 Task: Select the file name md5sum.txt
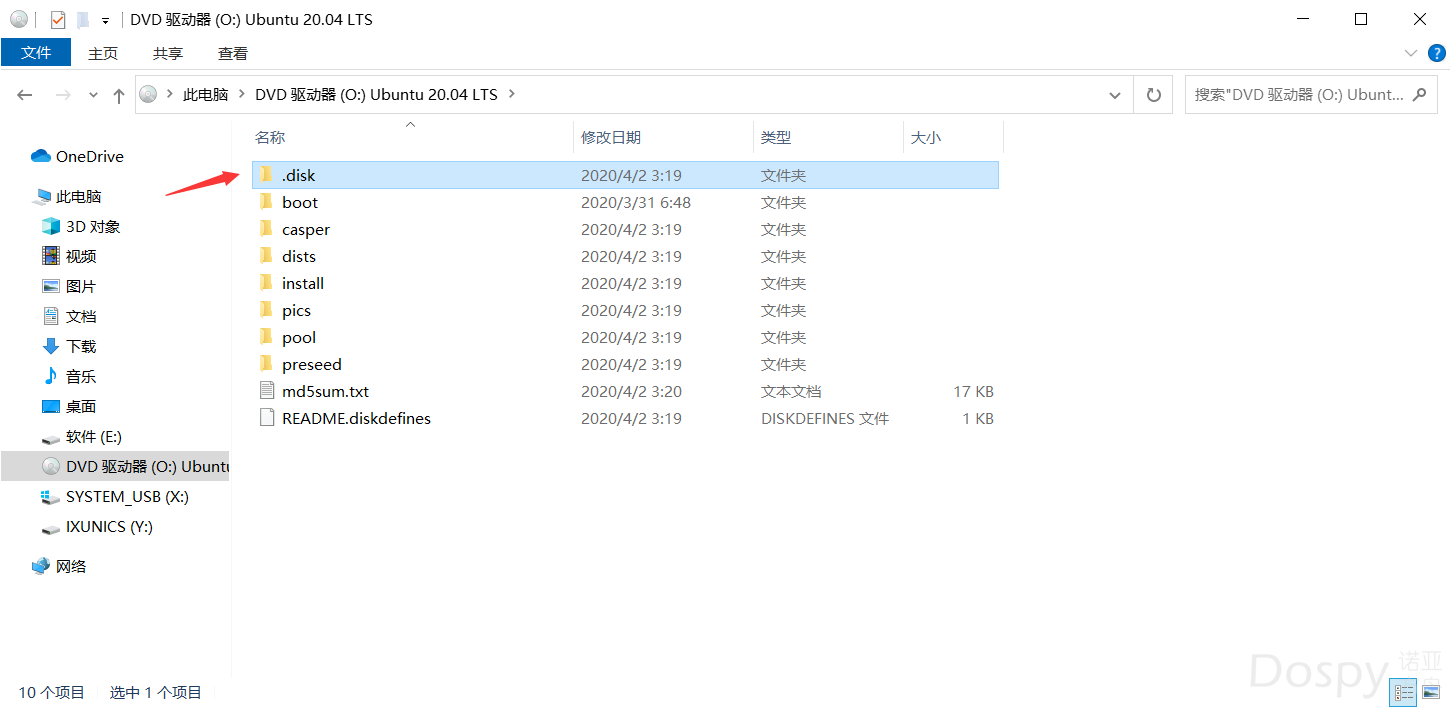[325, 391]
